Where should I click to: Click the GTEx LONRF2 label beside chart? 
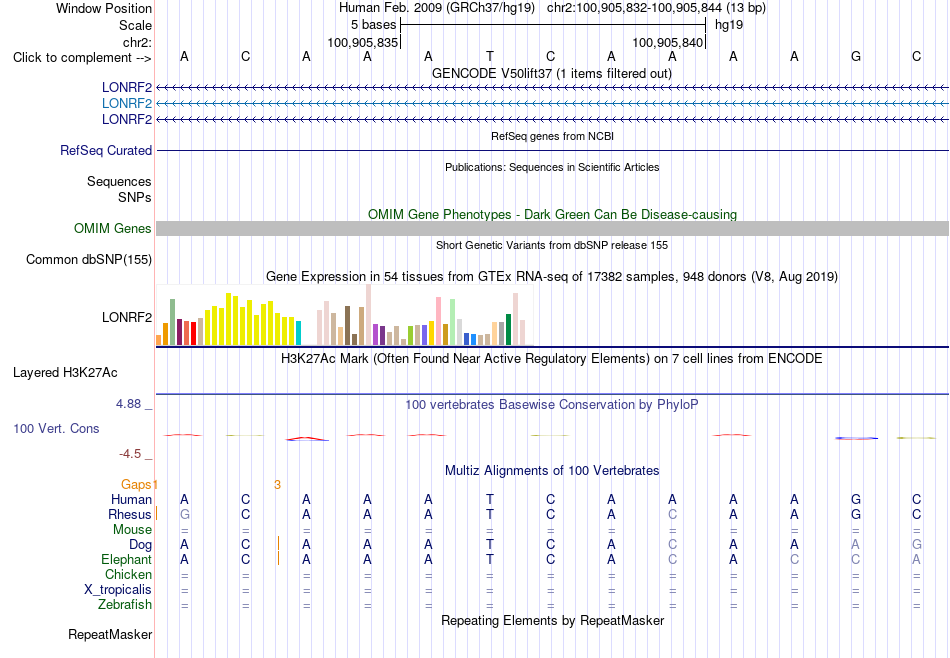(x=127, y=317)
